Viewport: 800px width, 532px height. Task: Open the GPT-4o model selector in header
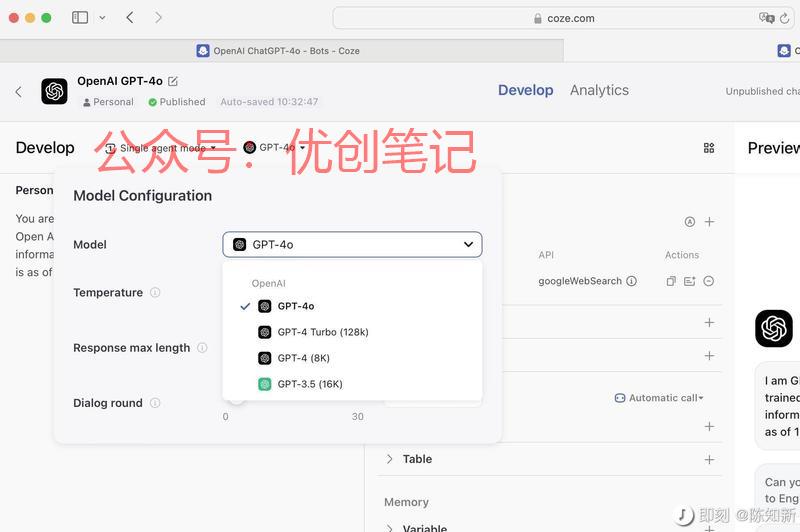pyautogui.click(x=274, y=147)
